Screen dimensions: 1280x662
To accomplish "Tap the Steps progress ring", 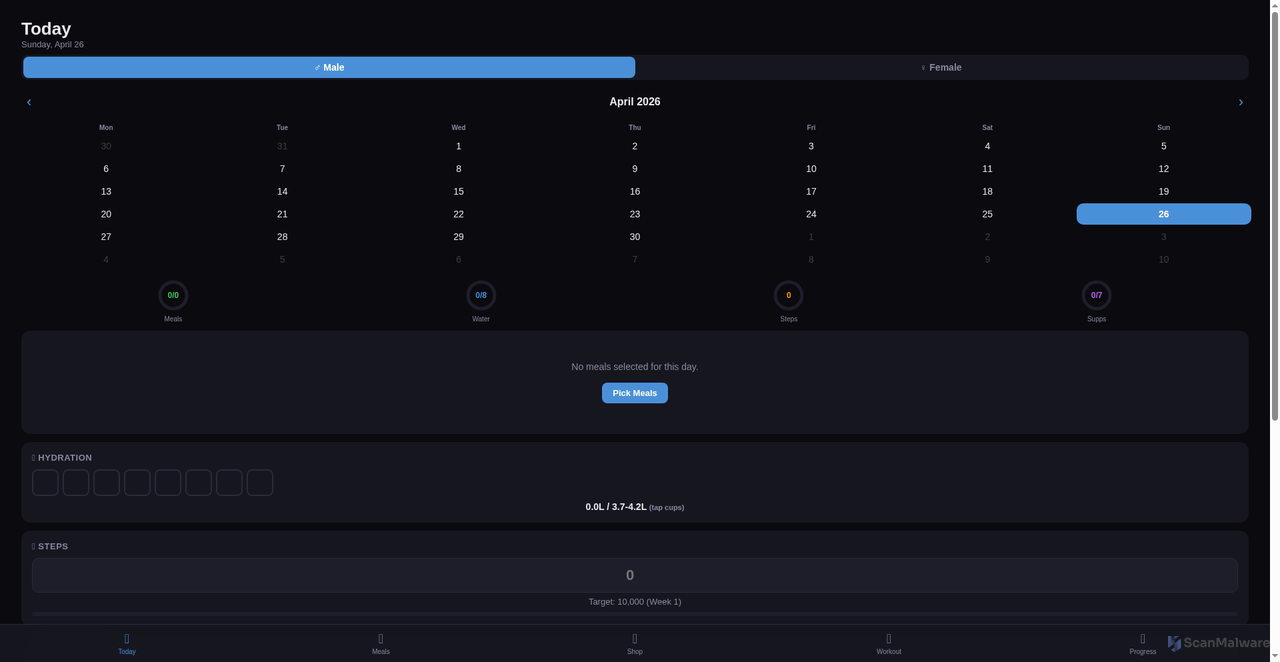I will [x=788, y=295].
